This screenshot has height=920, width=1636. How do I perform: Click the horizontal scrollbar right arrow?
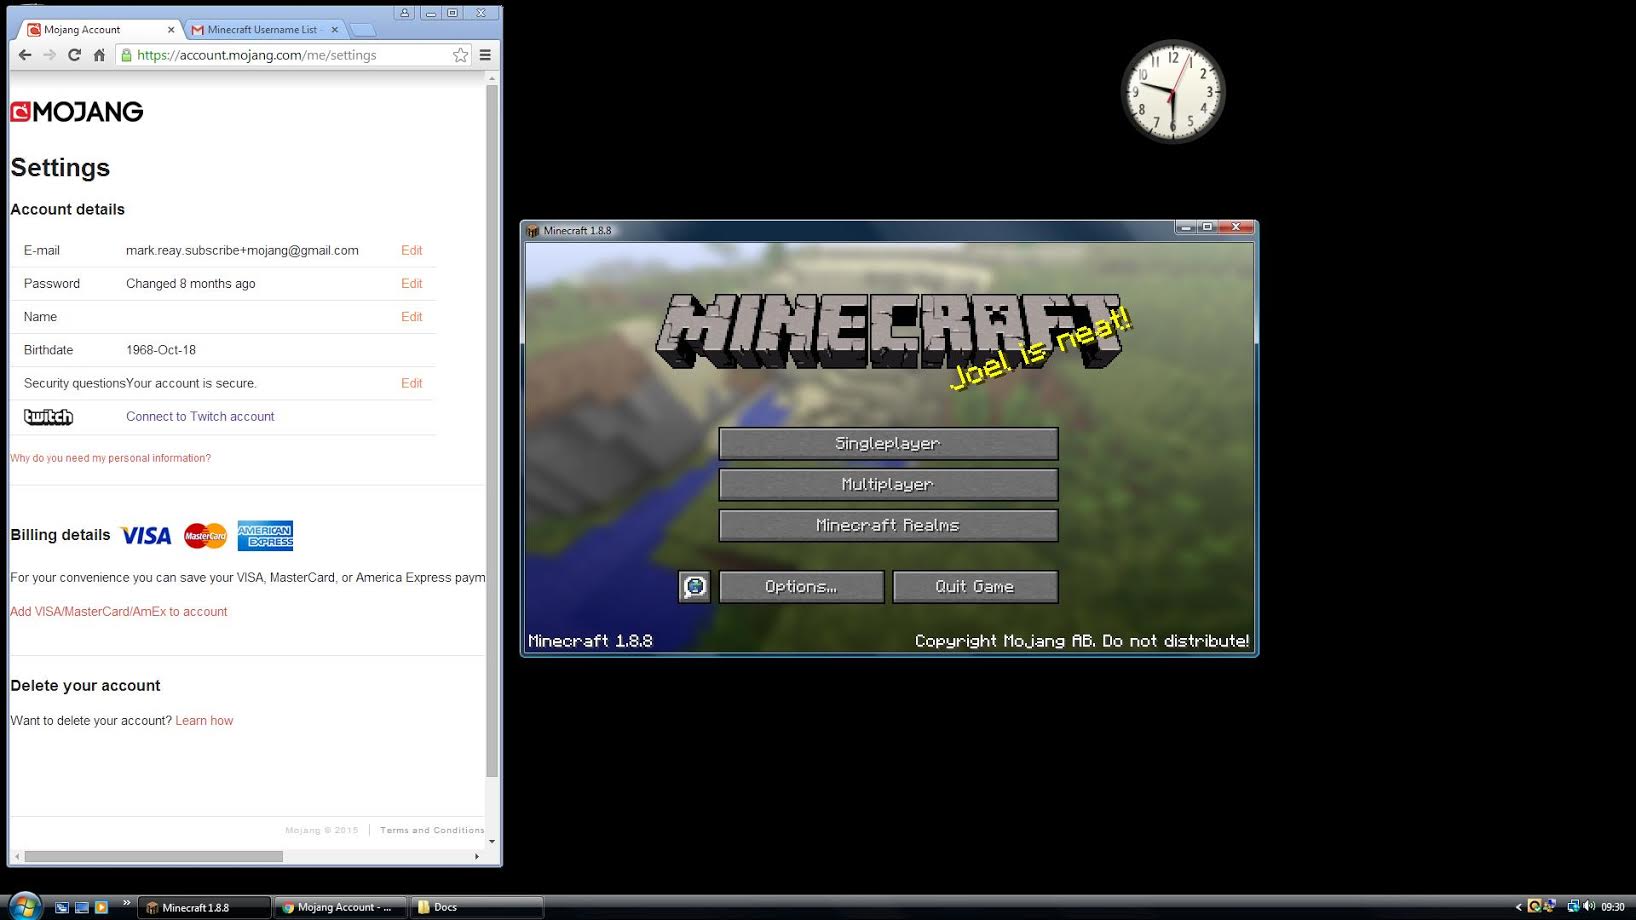pyautogui.click(x=477, y=856)
